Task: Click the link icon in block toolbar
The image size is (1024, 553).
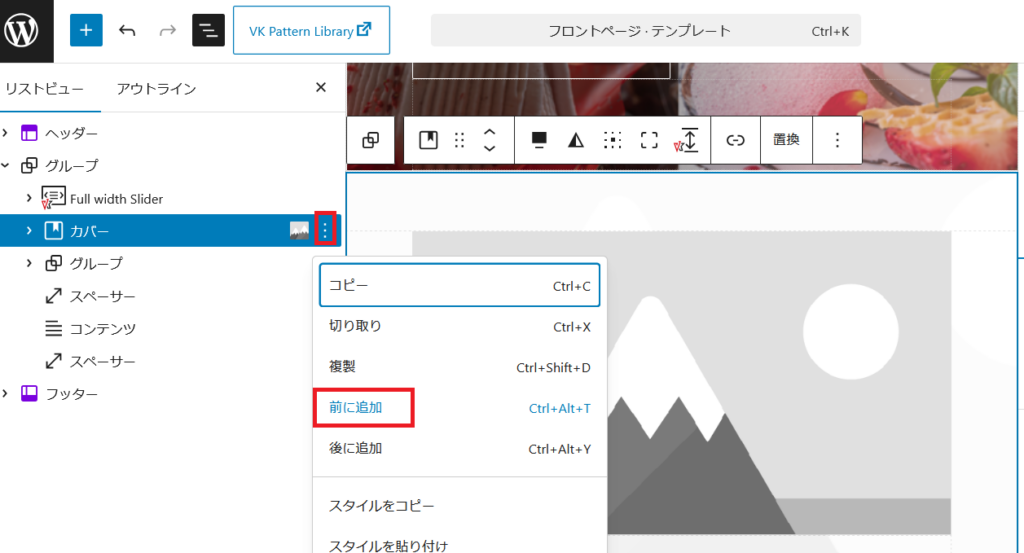Action: [736, 140]
